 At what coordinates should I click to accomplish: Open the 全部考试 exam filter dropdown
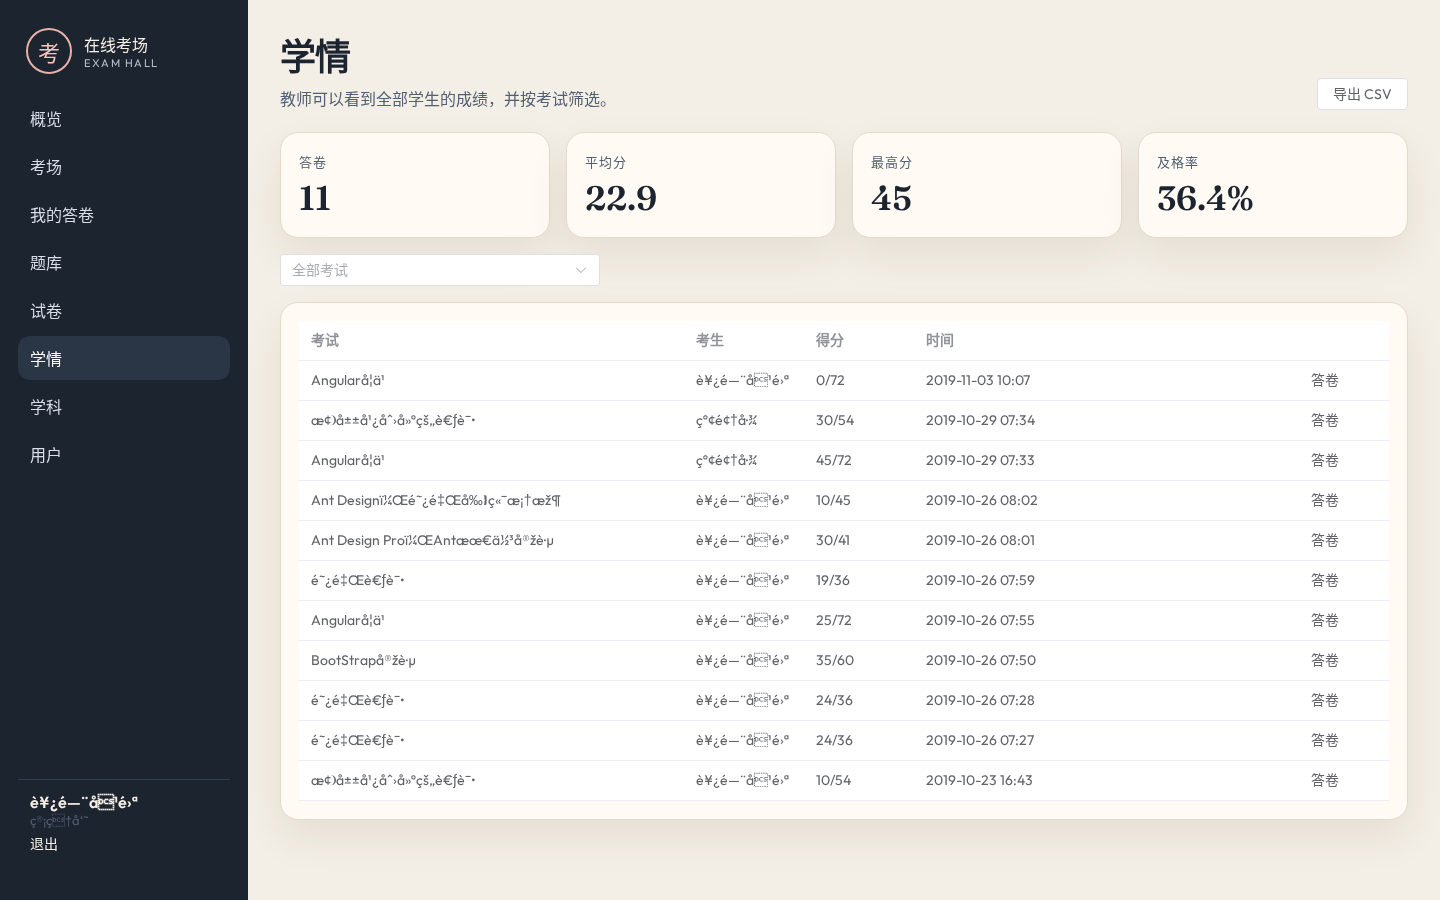[x=440, y=270]
